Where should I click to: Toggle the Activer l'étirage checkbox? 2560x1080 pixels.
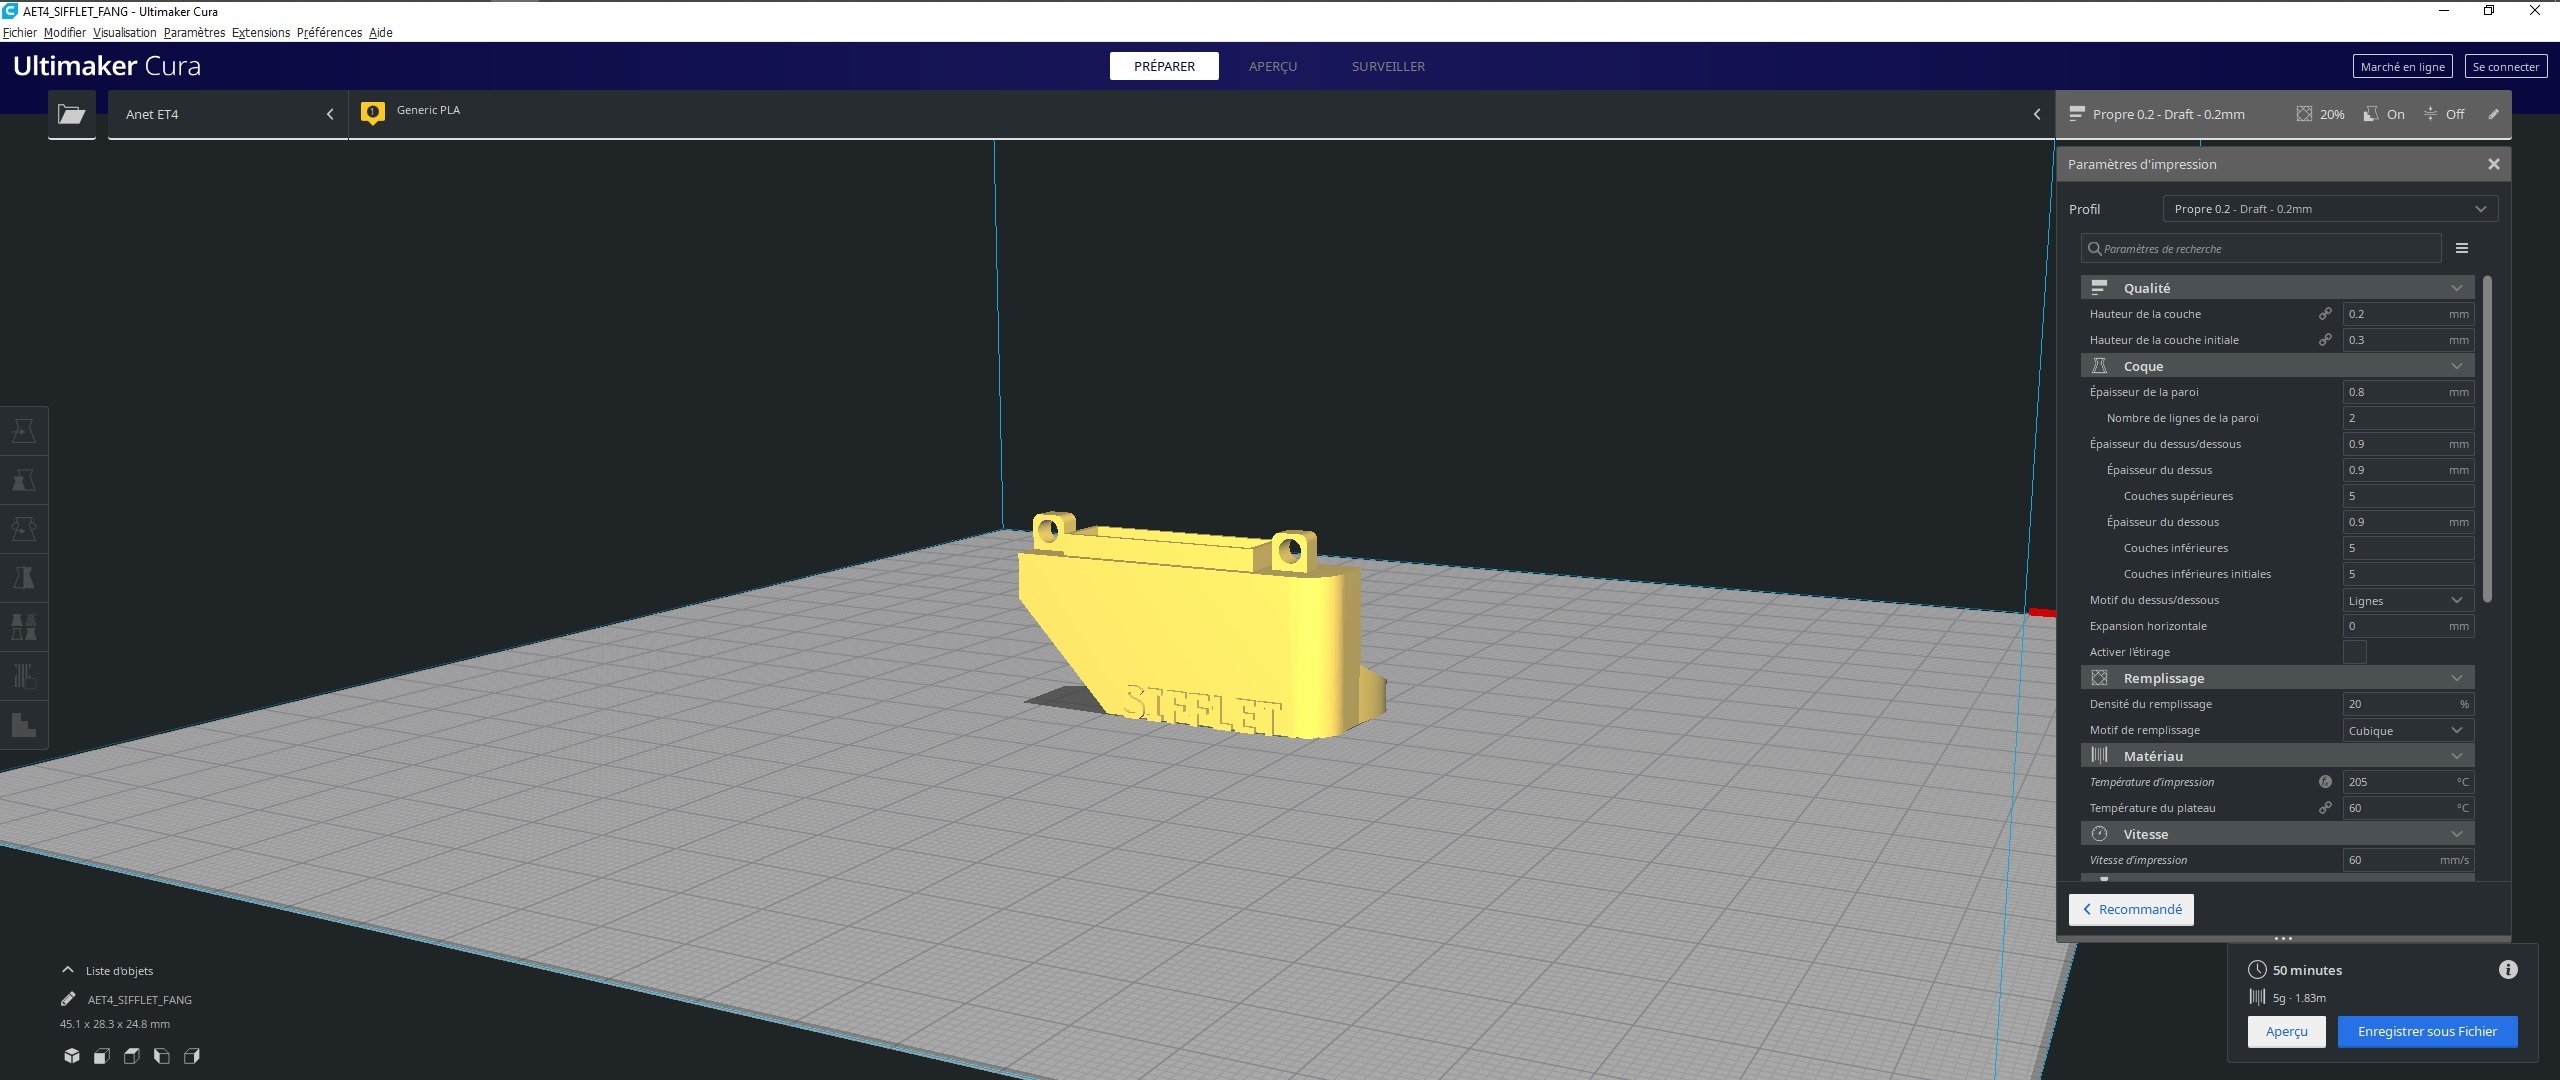[x=2354, y=652]
